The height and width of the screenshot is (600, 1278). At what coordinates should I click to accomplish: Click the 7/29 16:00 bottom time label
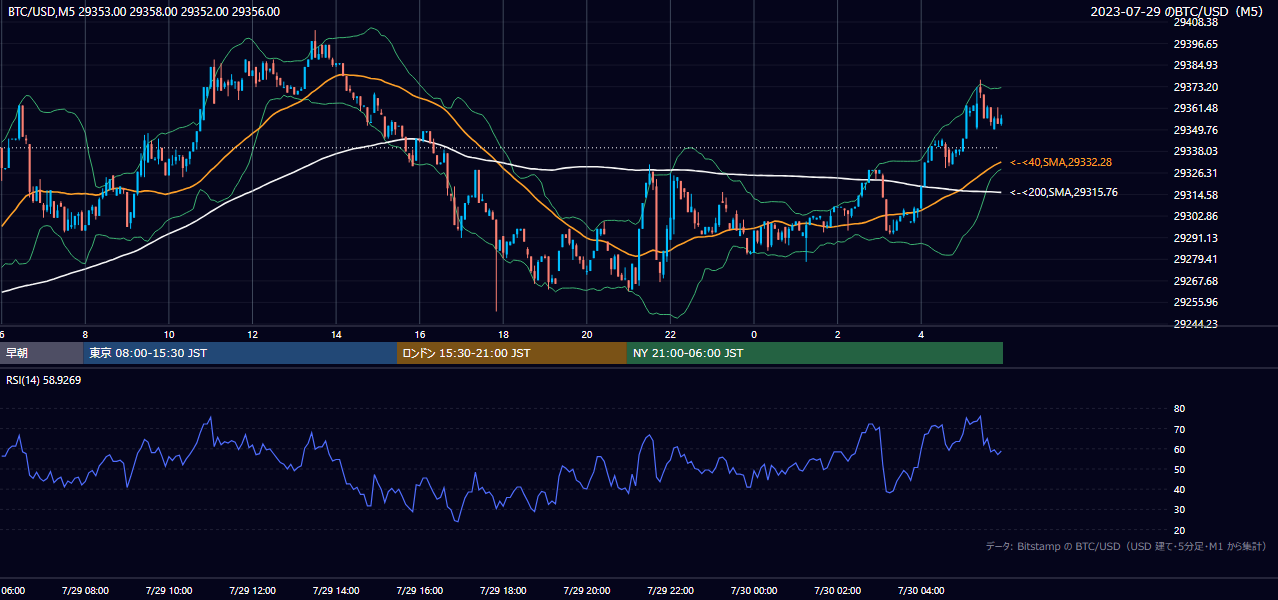[419, 590]
